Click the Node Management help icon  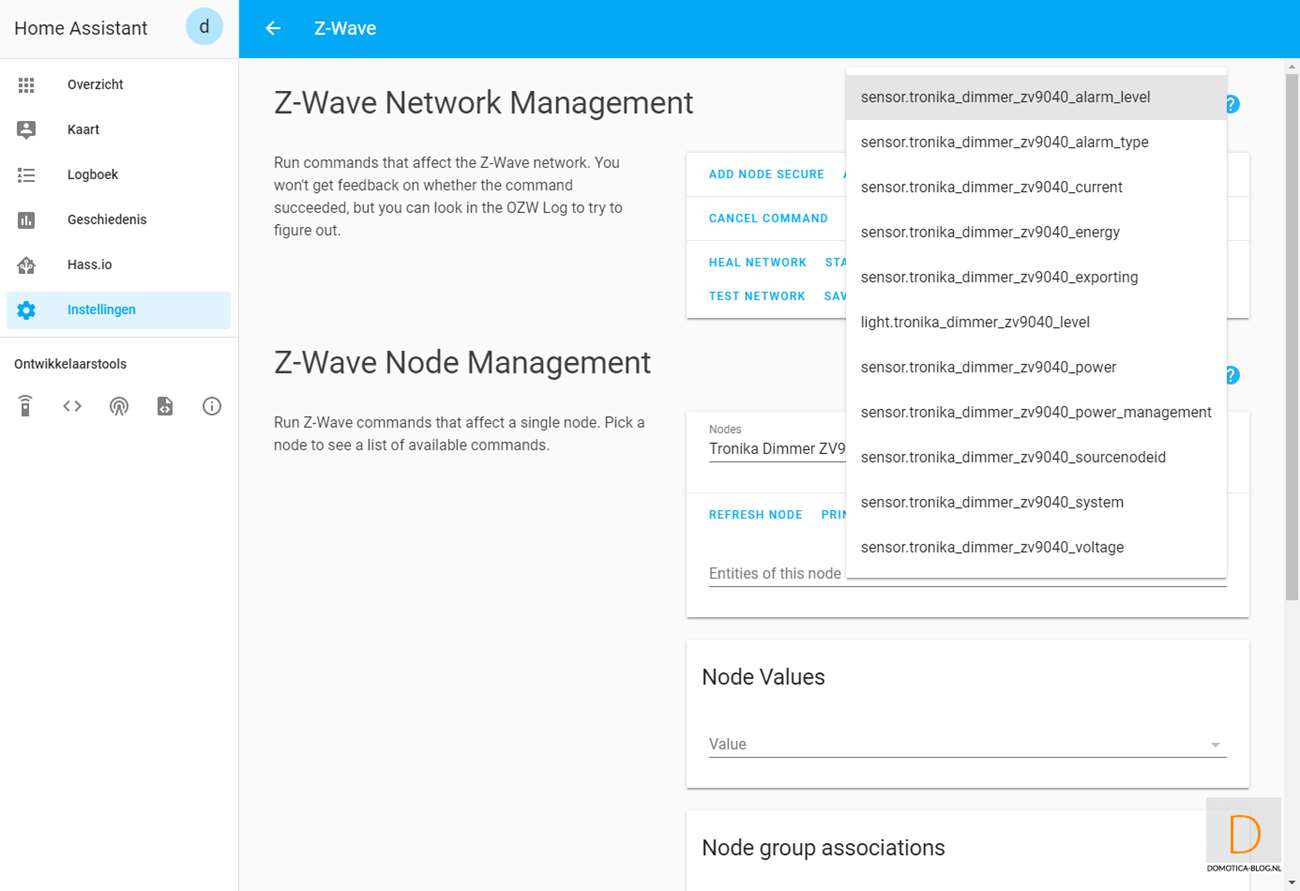pyautogui.click(x=1232, y=375)
